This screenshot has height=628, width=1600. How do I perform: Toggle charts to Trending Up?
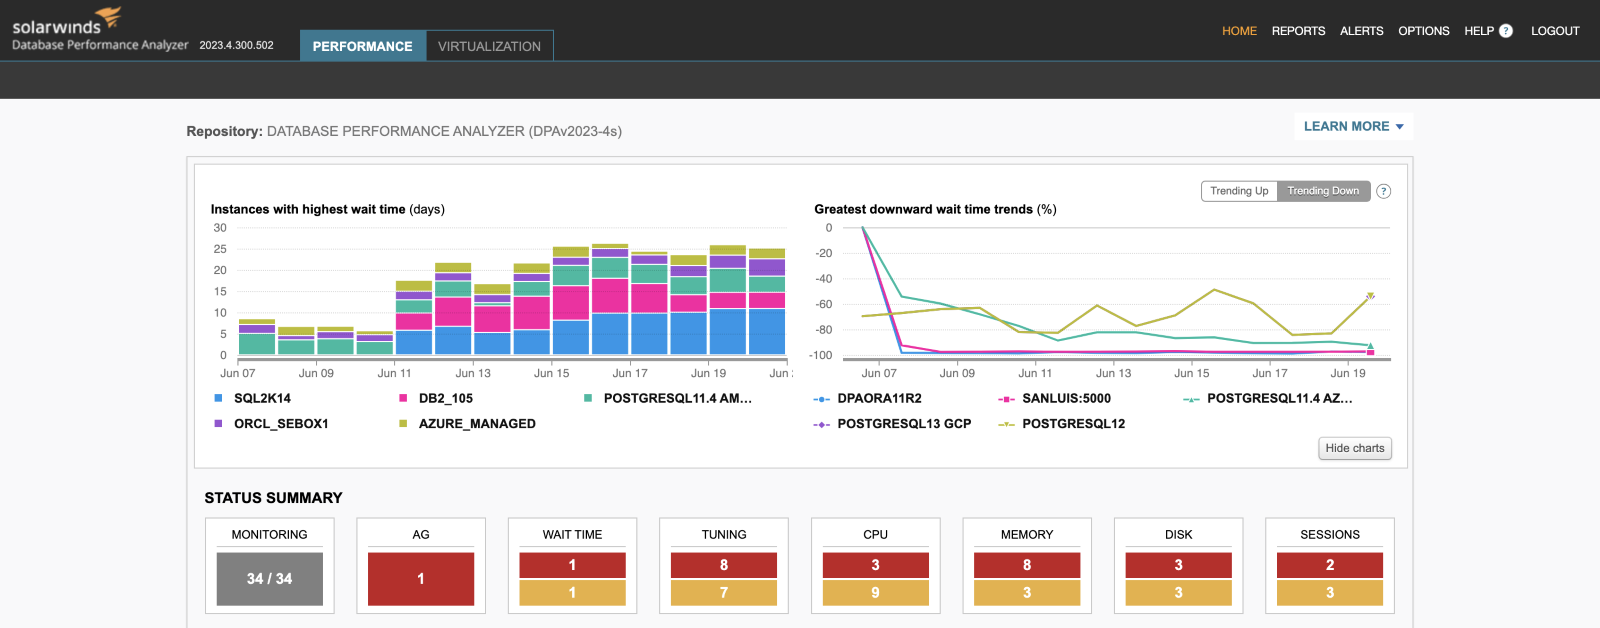tap(1239, 191)
